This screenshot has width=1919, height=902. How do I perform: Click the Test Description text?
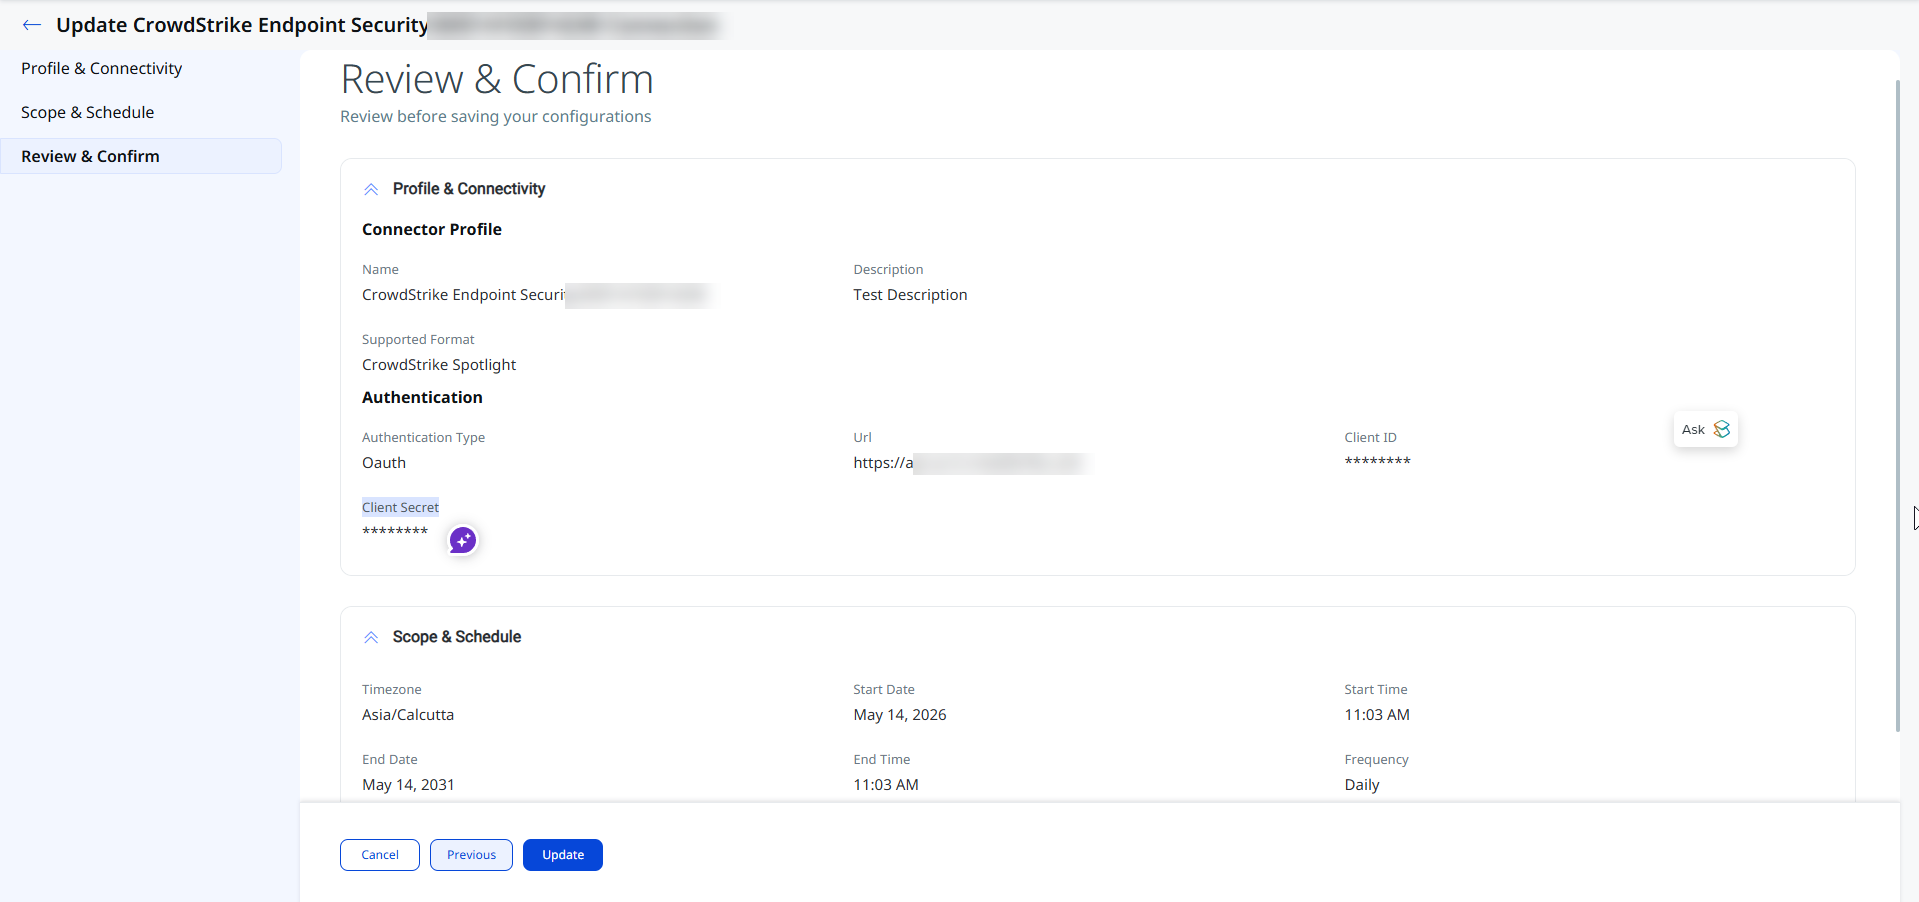[910, 295]
